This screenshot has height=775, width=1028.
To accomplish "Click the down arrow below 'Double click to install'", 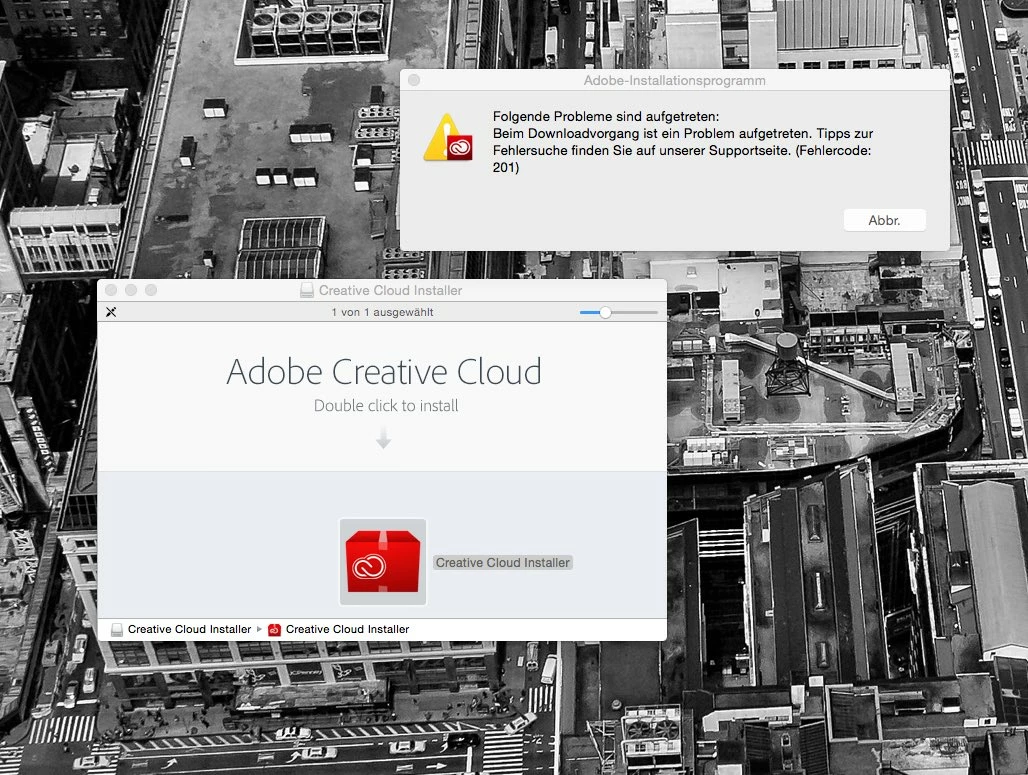I will 384,438.
